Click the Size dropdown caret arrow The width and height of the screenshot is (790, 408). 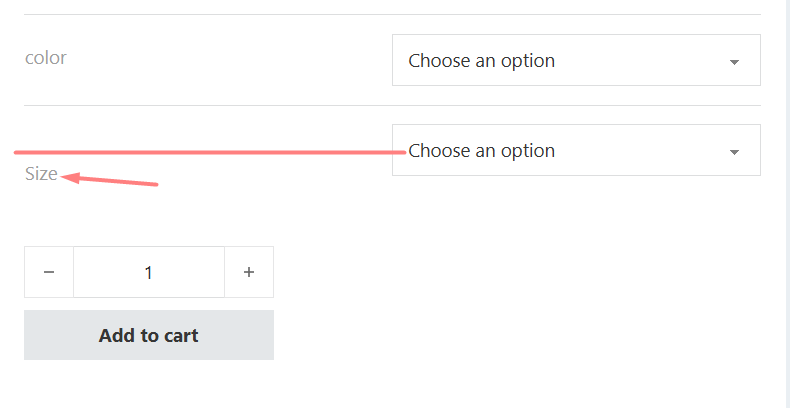pos(734,152)
